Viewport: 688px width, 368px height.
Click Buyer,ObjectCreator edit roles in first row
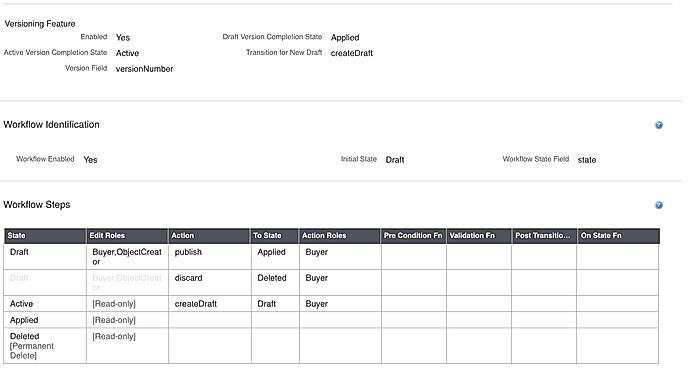(x=127, y=257)
